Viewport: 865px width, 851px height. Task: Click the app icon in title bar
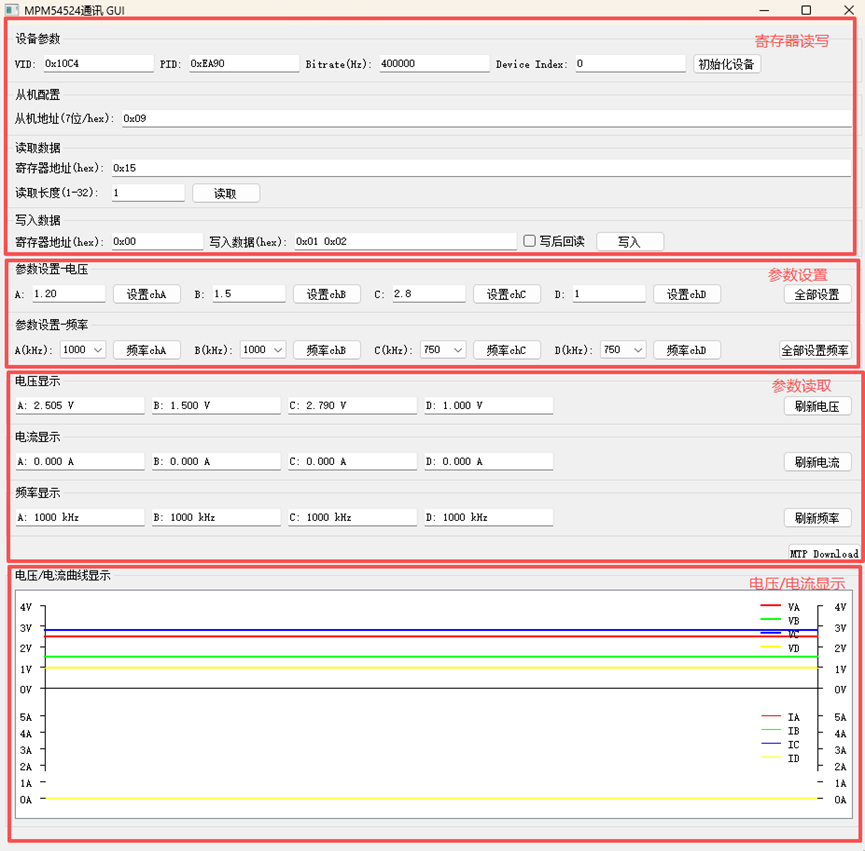pos(12,9)
